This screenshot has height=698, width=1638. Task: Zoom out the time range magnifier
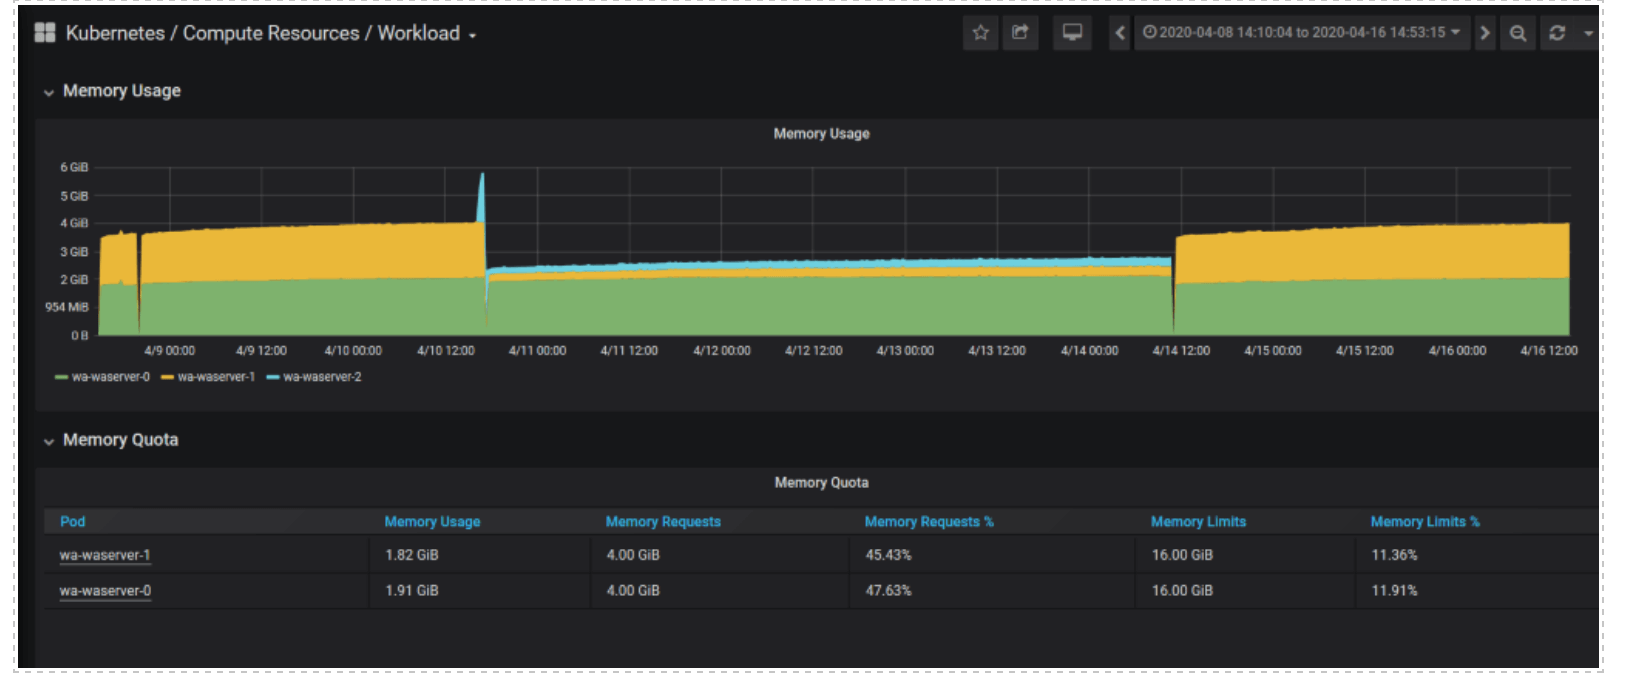pos(1518,33)
